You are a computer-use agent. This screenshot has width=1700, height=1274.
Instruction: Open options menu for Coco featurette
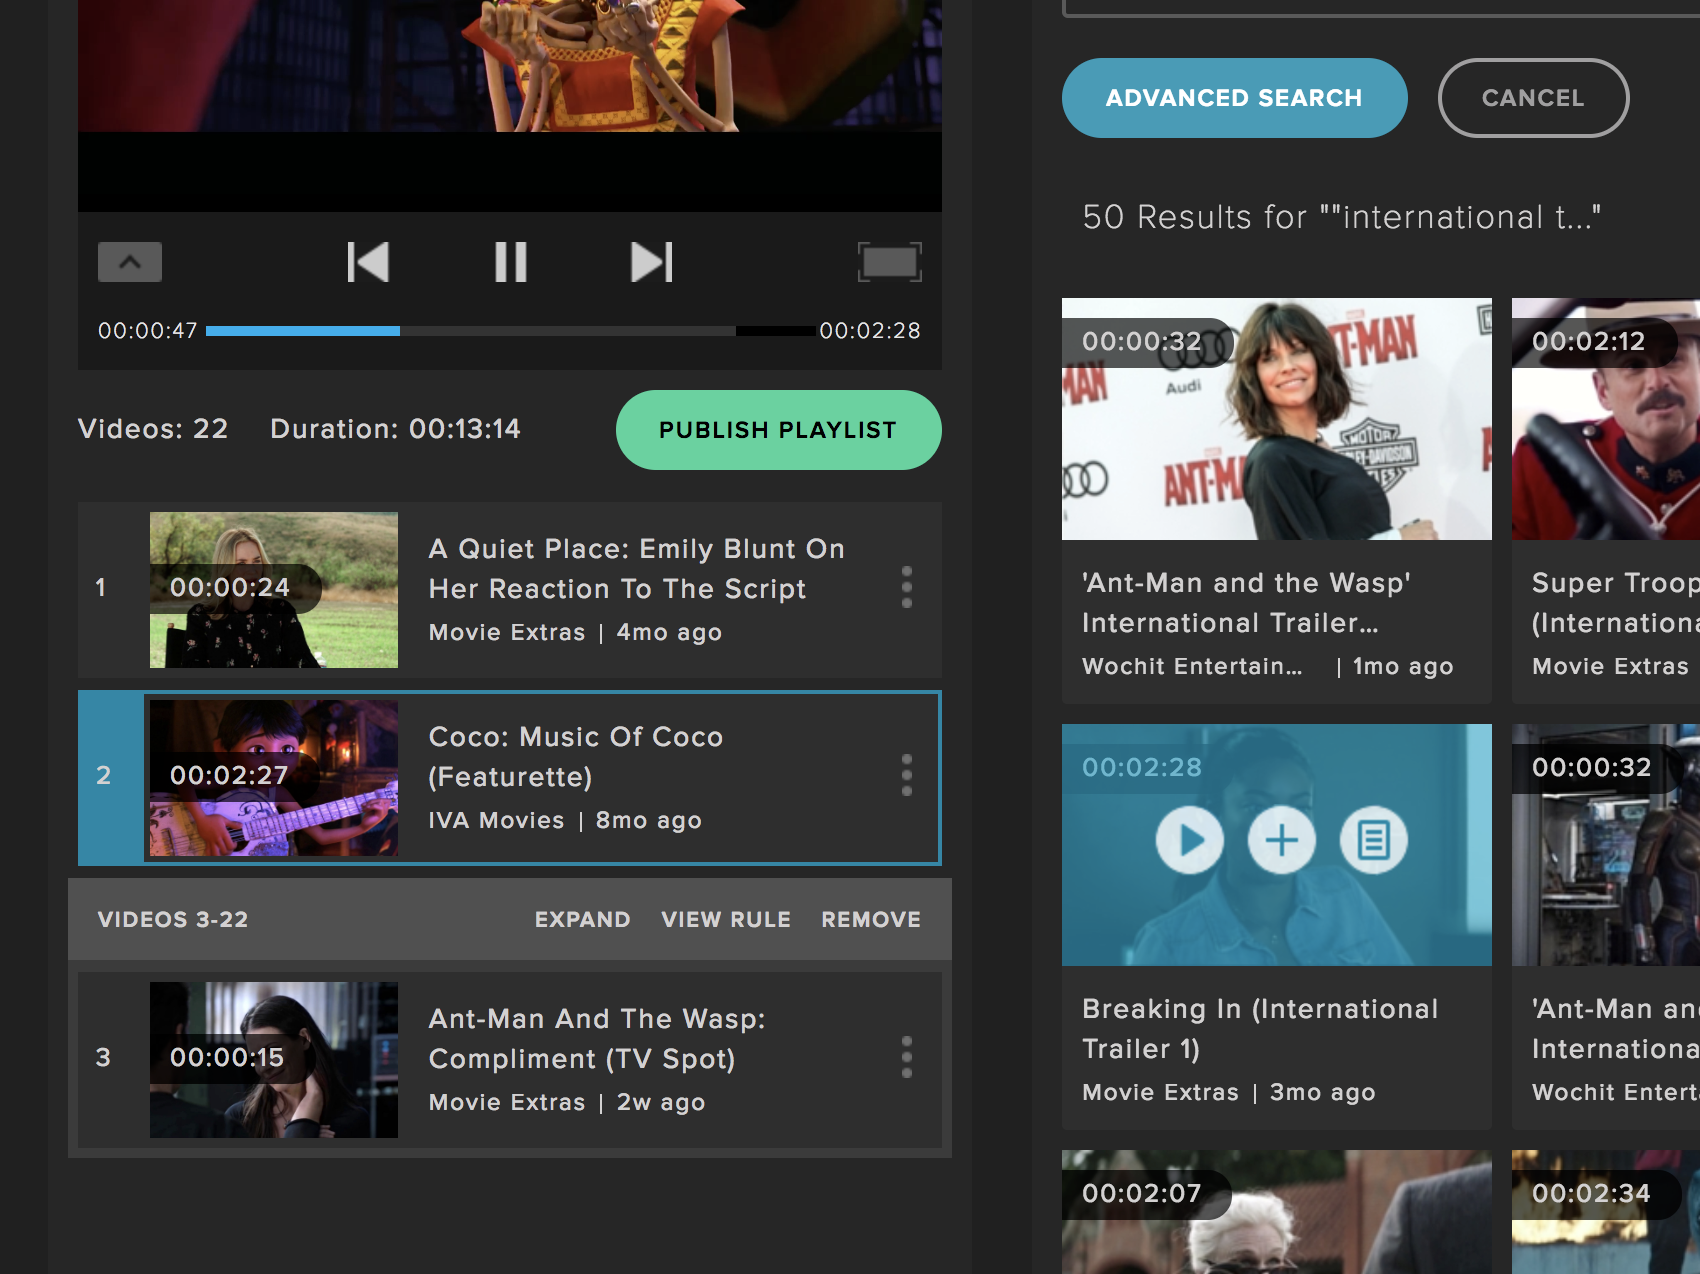click(907, 775)
